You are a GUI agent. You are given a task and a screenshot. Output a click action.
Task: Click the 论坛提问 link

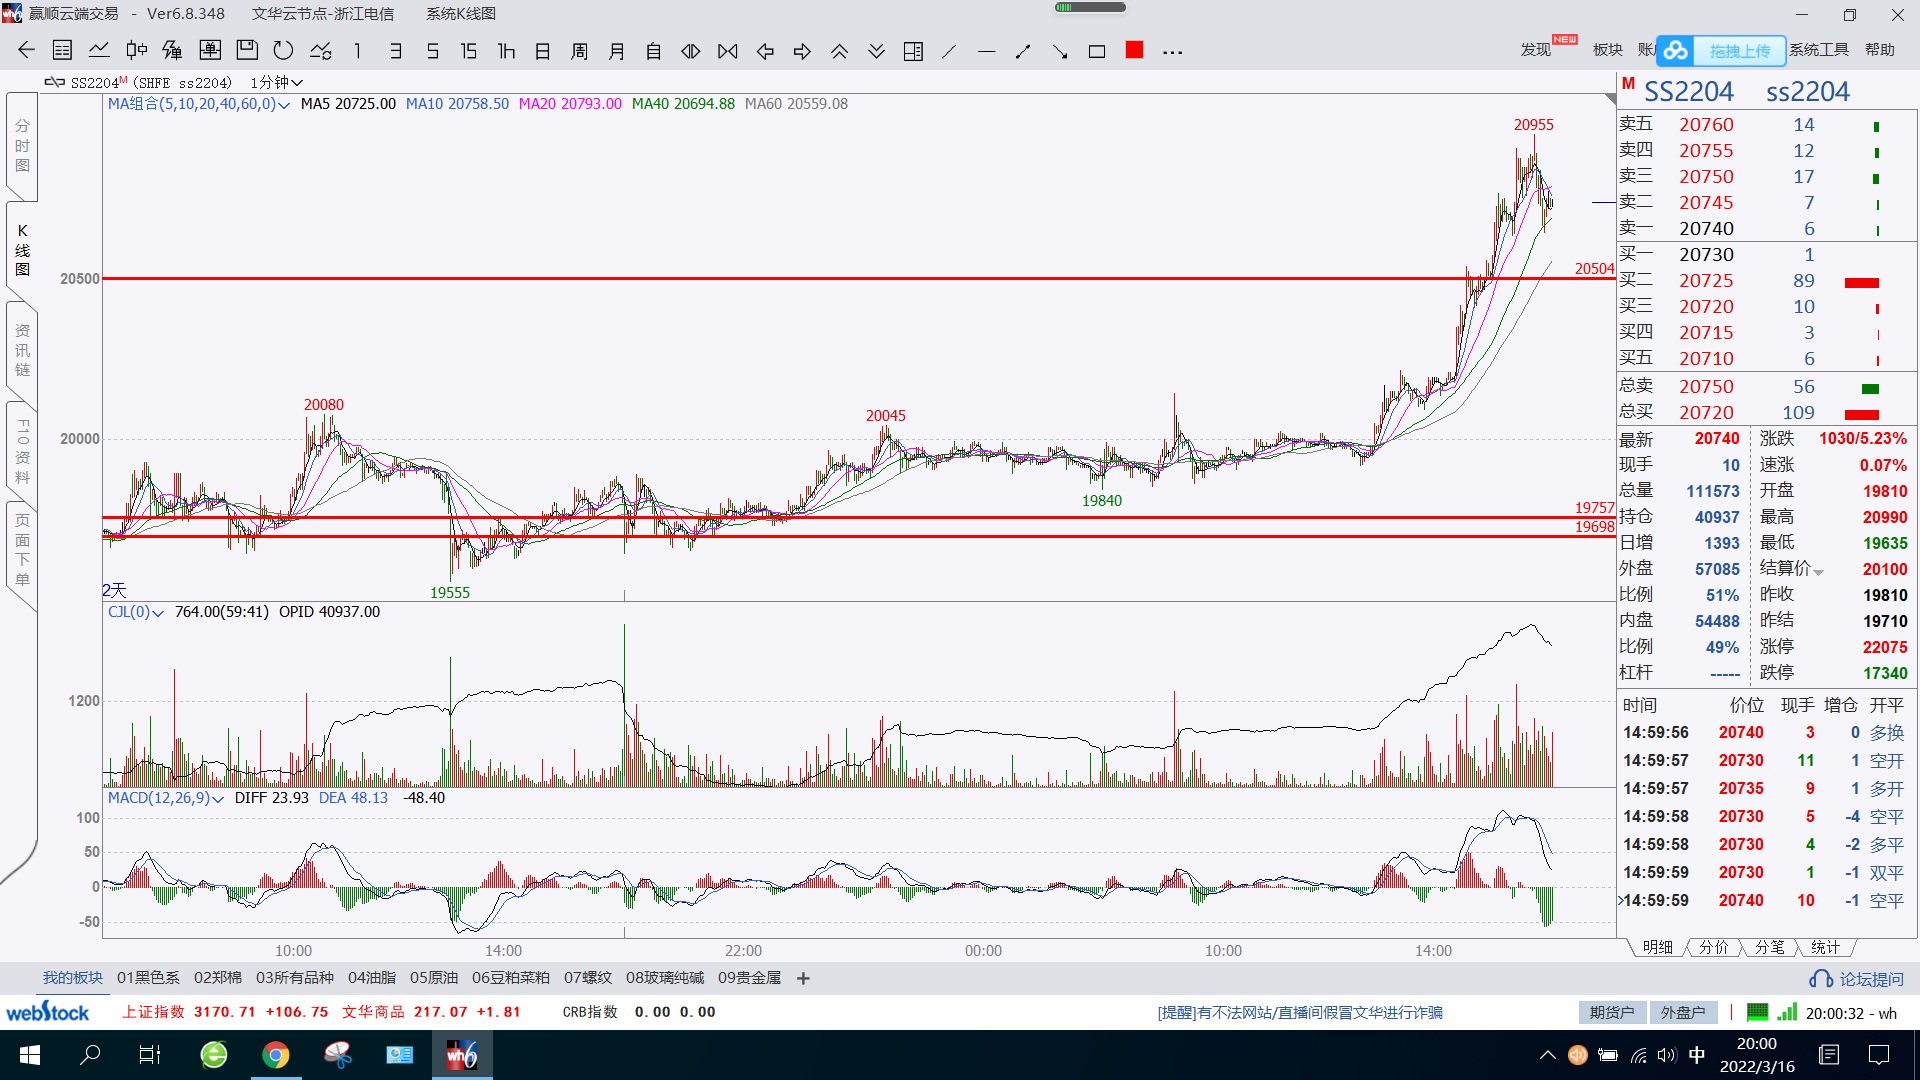[x=1857, y=979]
